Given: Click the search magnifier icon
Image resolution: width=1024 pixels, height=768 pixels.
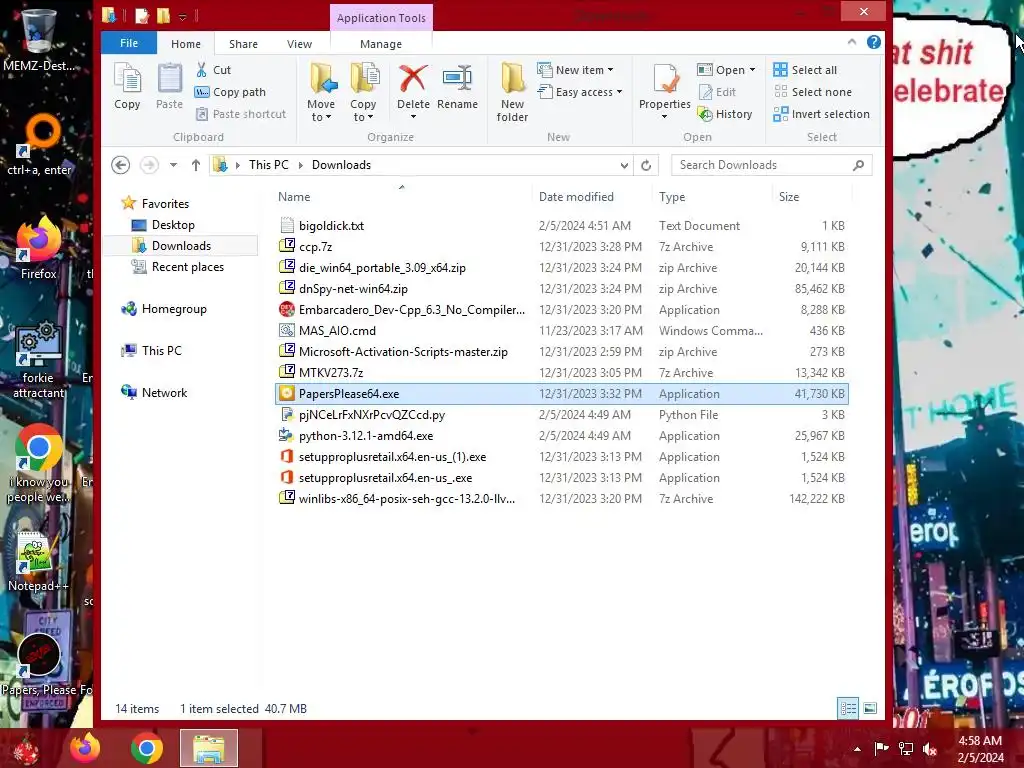Looking at the screenshot, I should click(858, 165).
